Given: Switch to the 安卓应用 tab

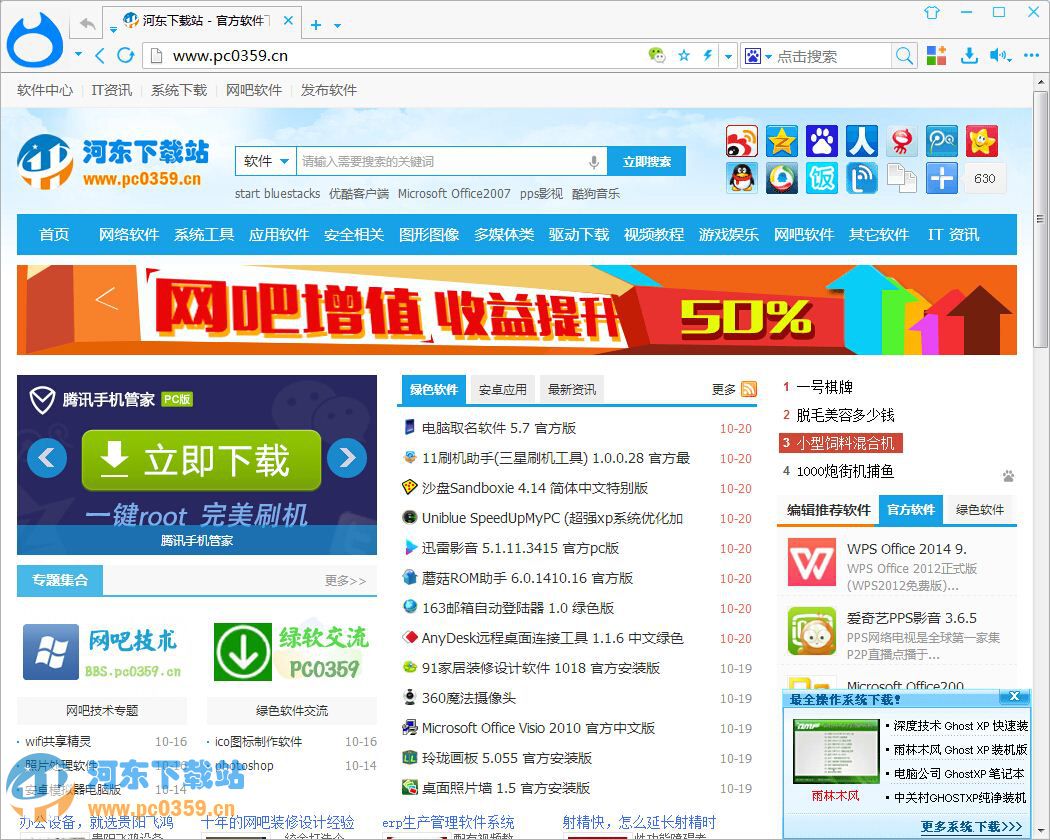Looking at the screenshot, I should click(x=502, y=390).
